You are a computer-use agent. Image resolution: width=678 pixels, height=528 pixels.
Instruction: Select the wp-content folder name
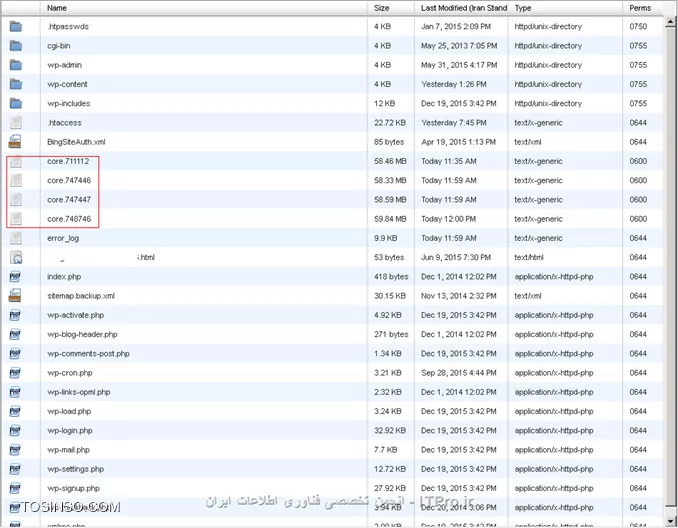pyautogui.click(x=67, y=84)
